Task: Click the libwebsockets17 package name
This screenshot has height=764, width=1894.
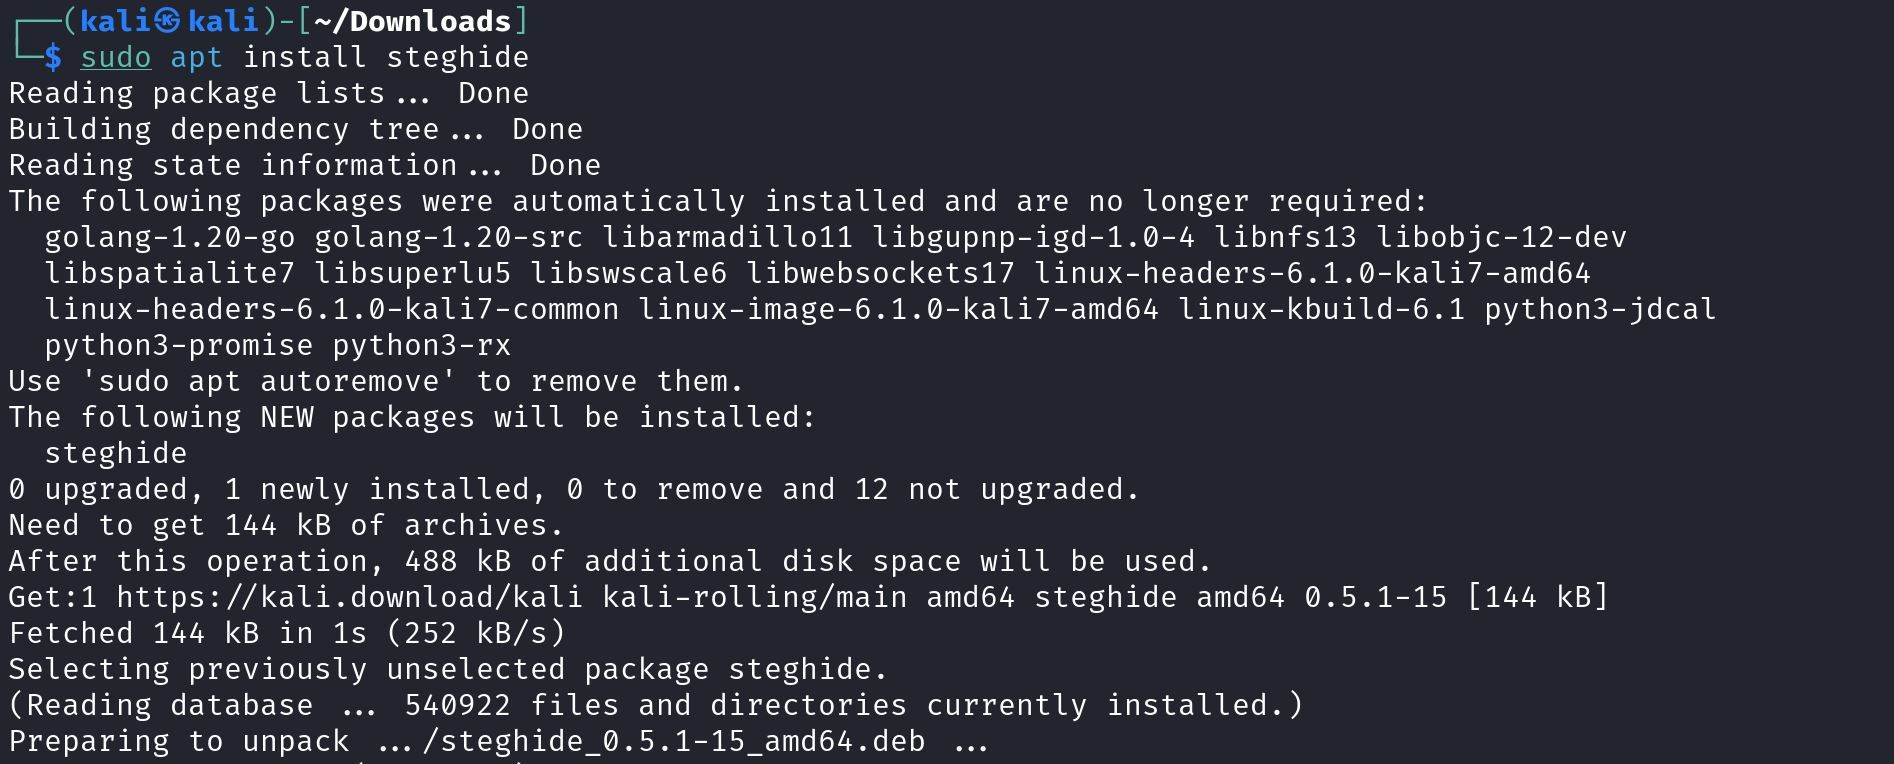Action: pyautogui.click(x=880, y=273)
